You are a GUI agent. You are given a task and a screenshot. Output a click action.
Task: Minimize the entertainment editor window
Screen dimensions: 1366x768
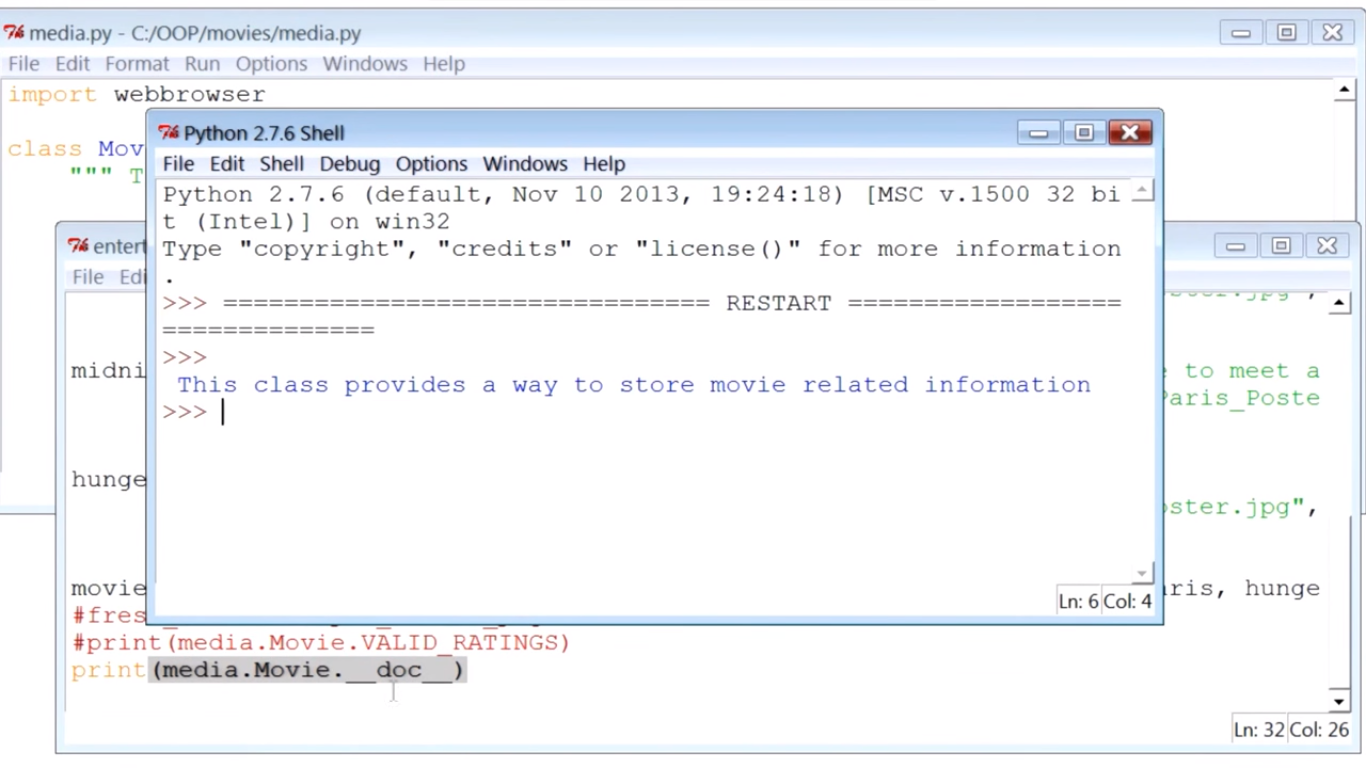[1236, 246]
